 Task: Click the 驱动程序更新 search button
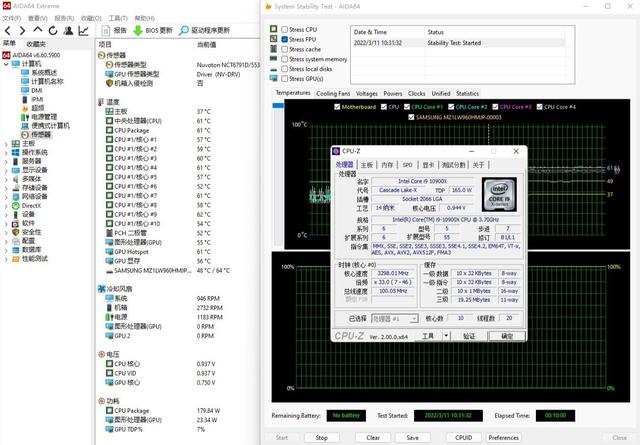pyautogui.click(x=204, y=31)
